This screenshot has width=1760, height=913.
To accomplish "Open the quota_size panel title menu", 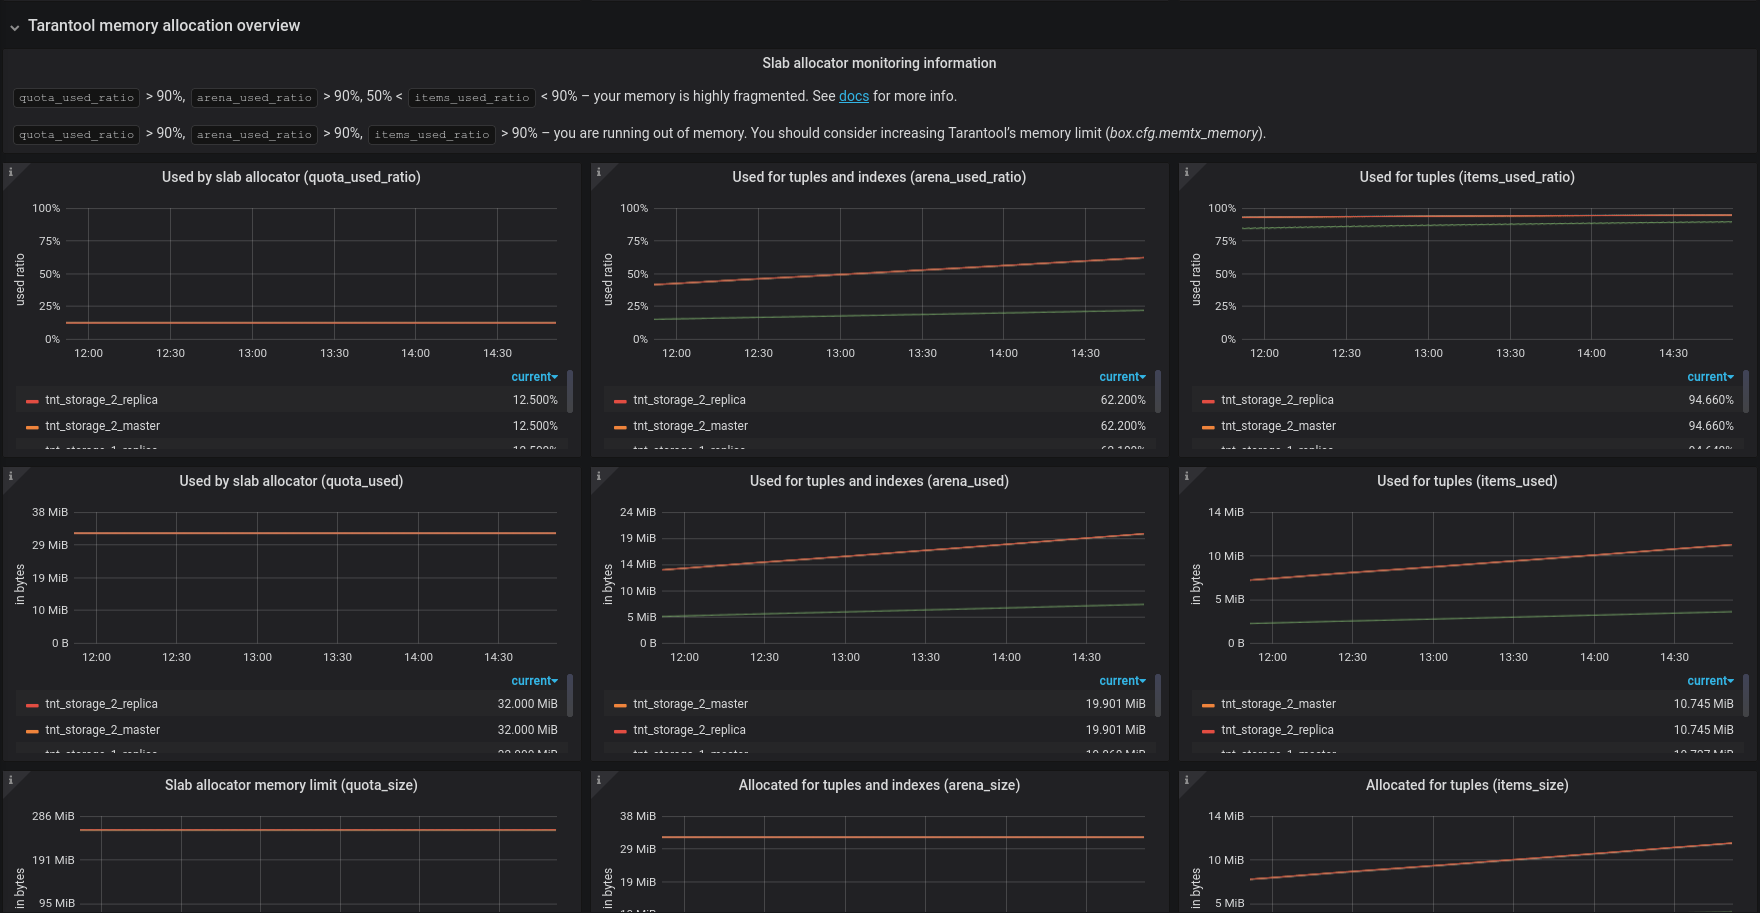I will coord(291,785).
